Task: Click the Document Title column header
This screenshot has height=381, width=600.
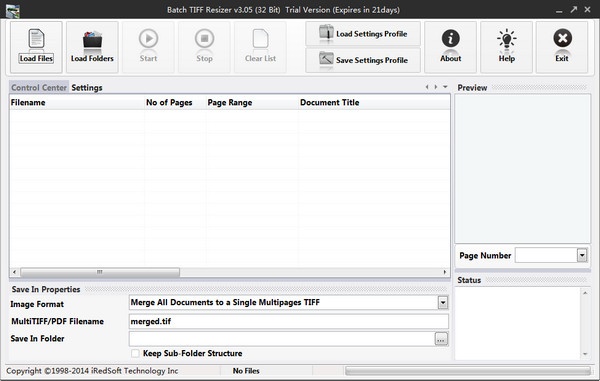Action: (374, 103)
